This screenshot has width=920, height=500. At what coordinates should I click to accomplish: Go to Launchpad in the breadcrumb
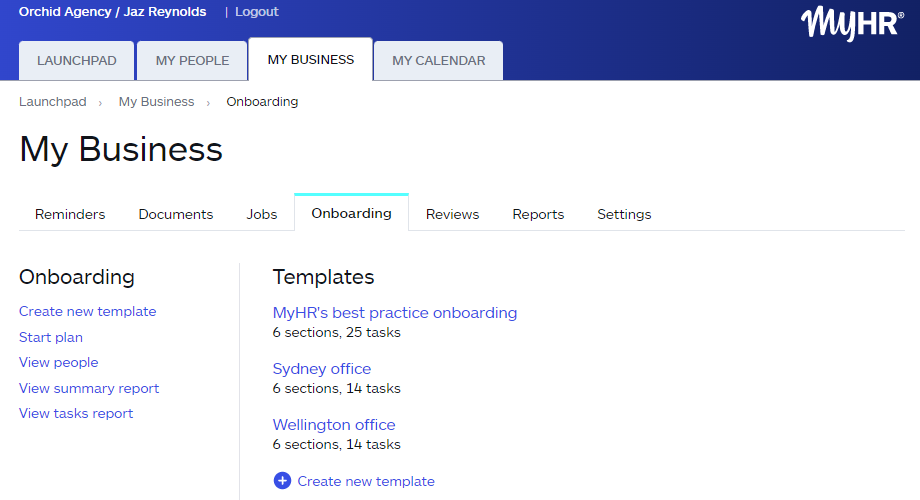[53, 102]
